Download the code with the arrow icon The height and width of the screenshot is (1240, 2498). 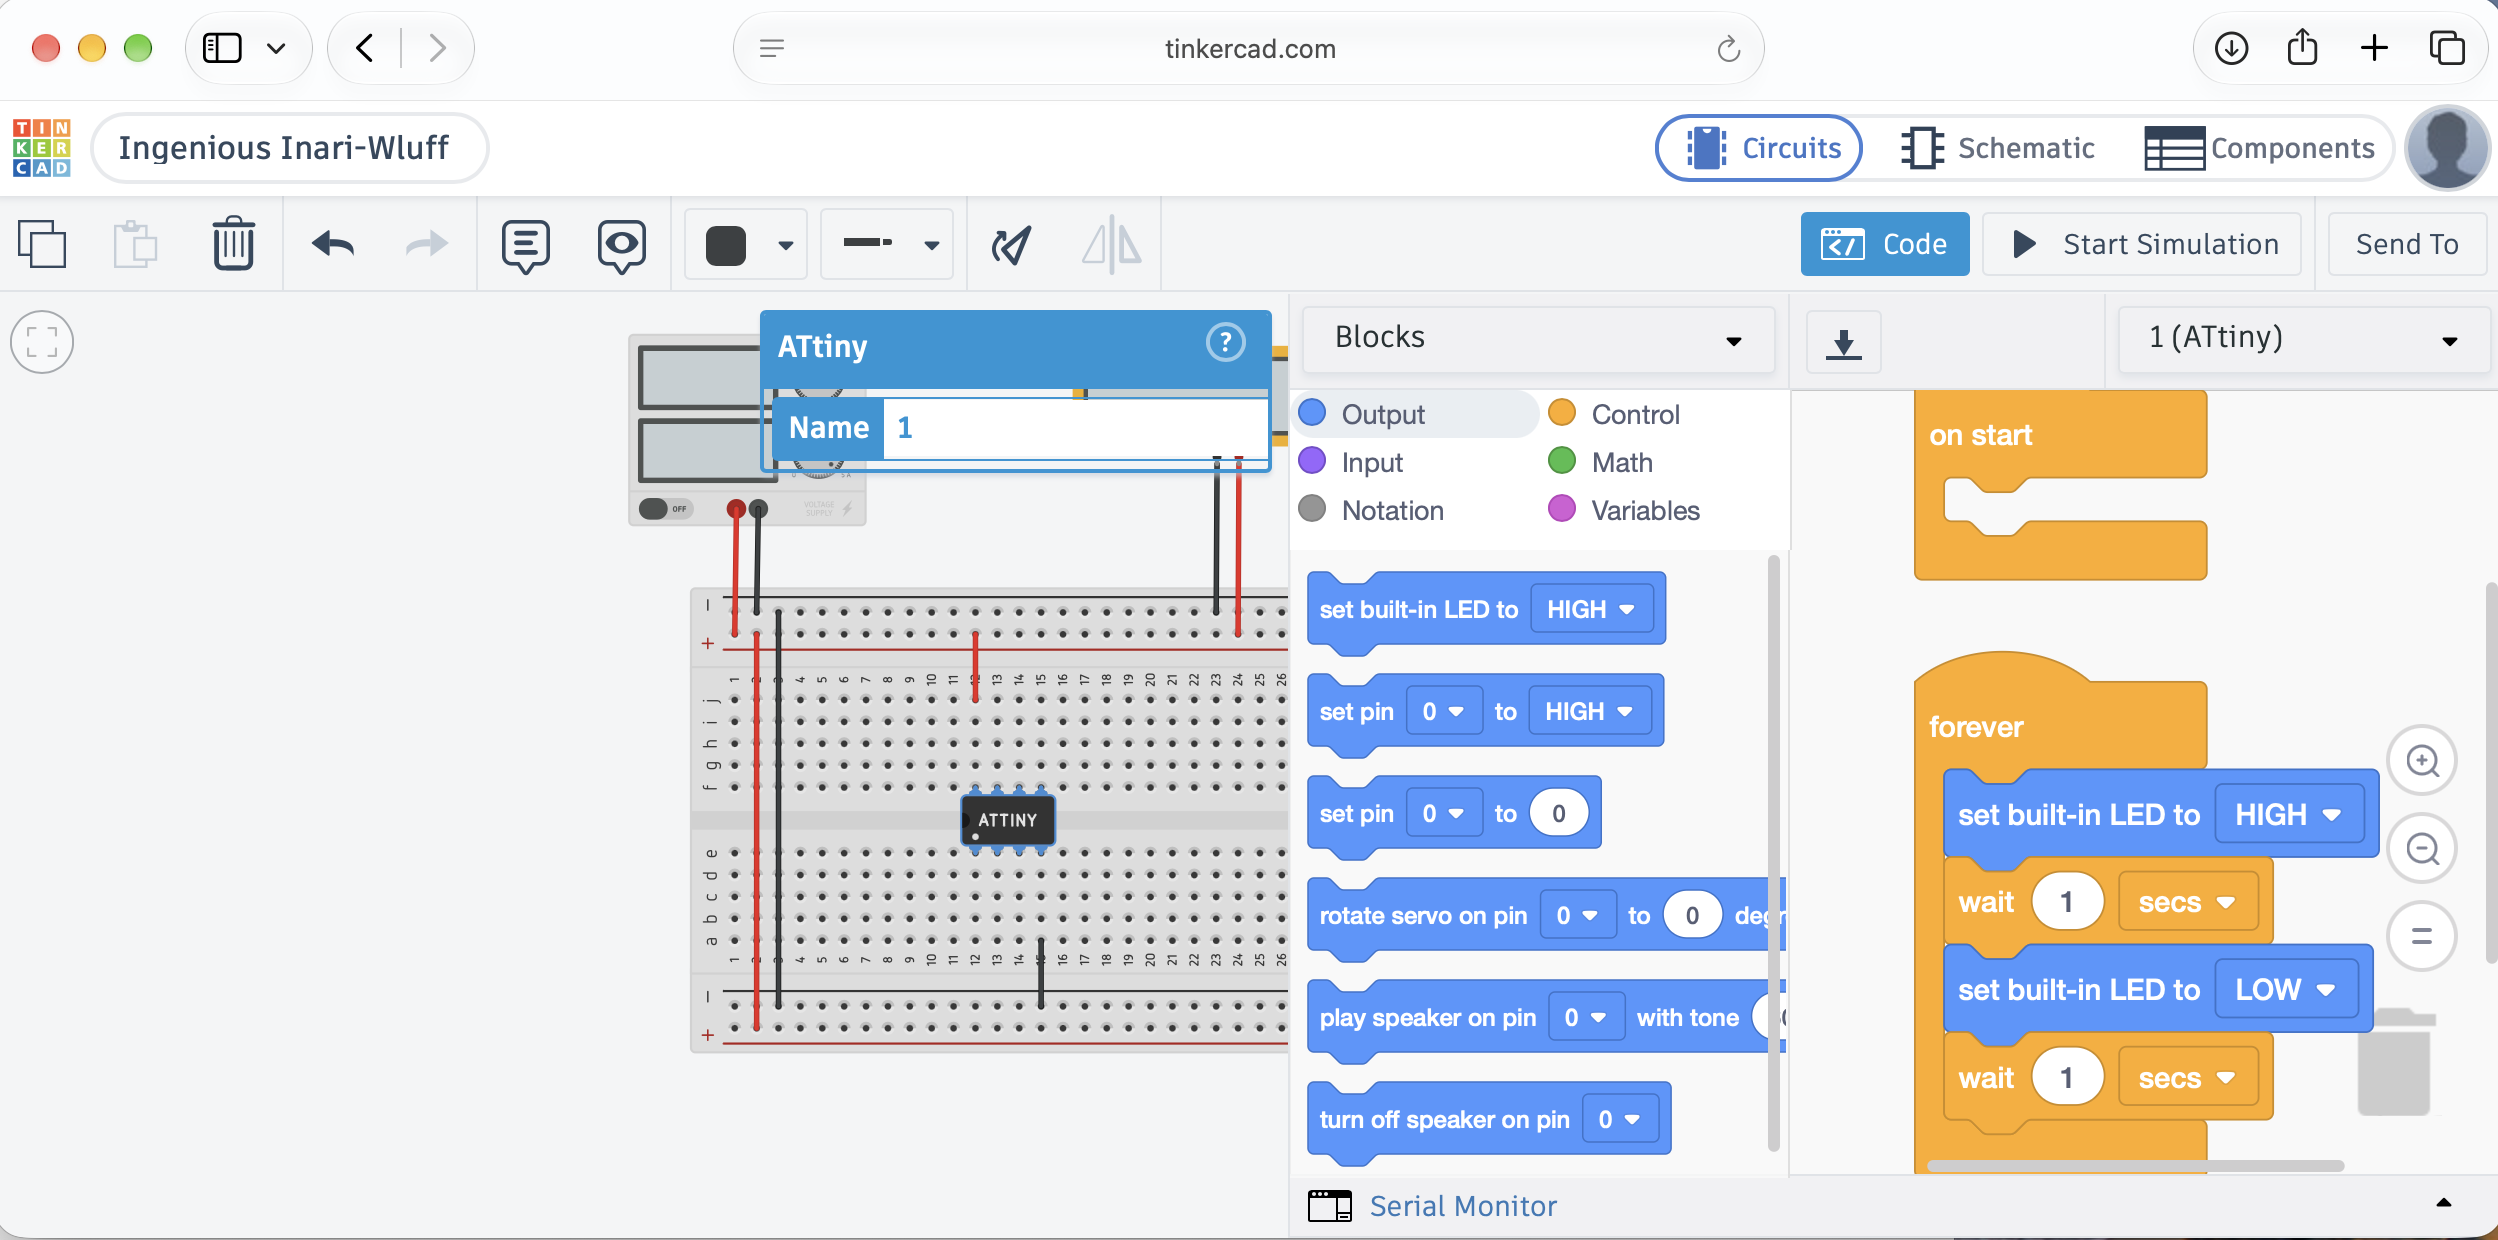[1843, 342]
